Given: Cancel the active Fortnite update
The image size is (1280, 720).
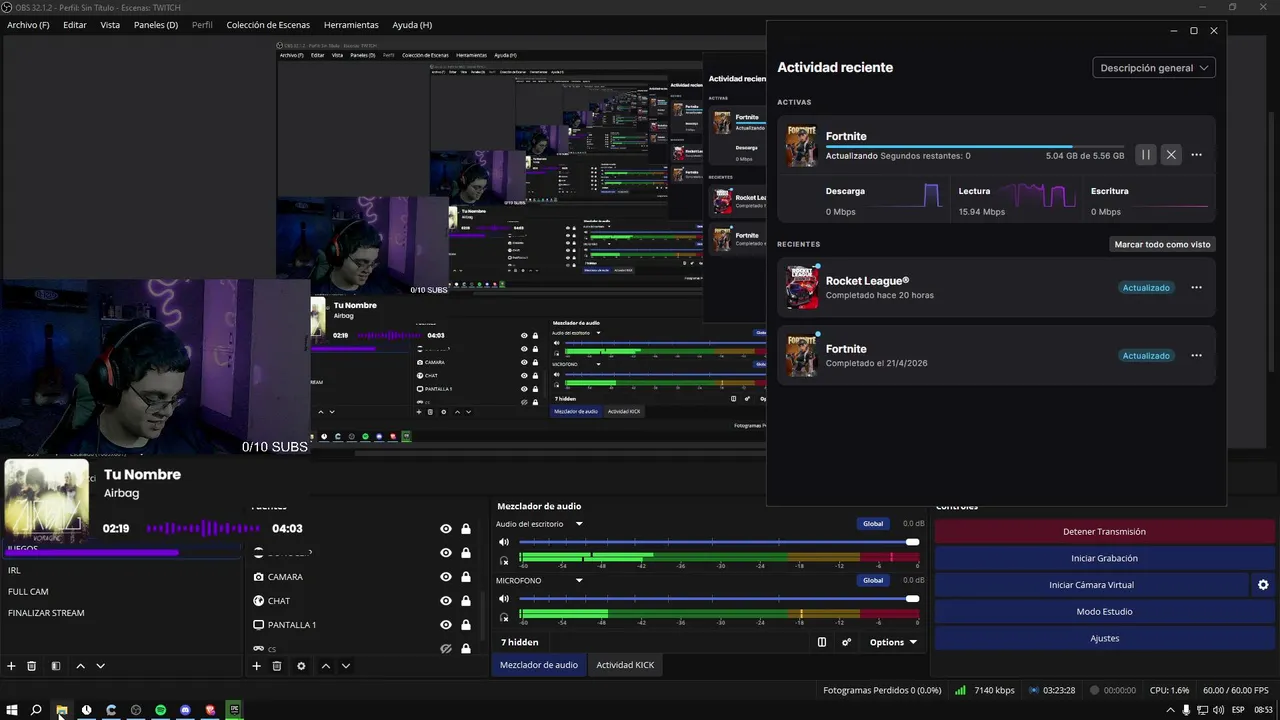Looking at the screenshot, I should coord(1171,155).
